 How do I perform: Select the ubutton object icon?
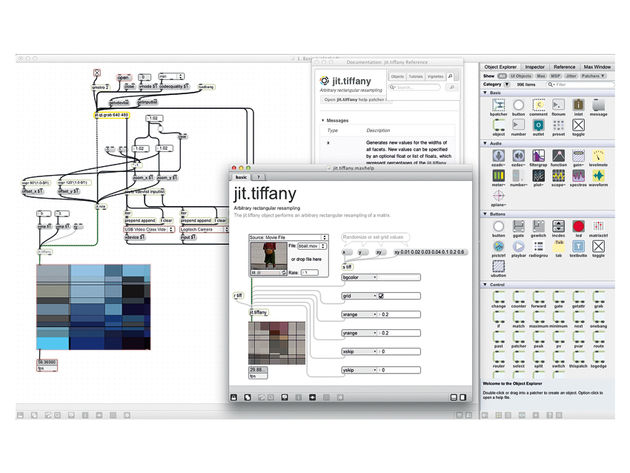click(x=498, y=266)
